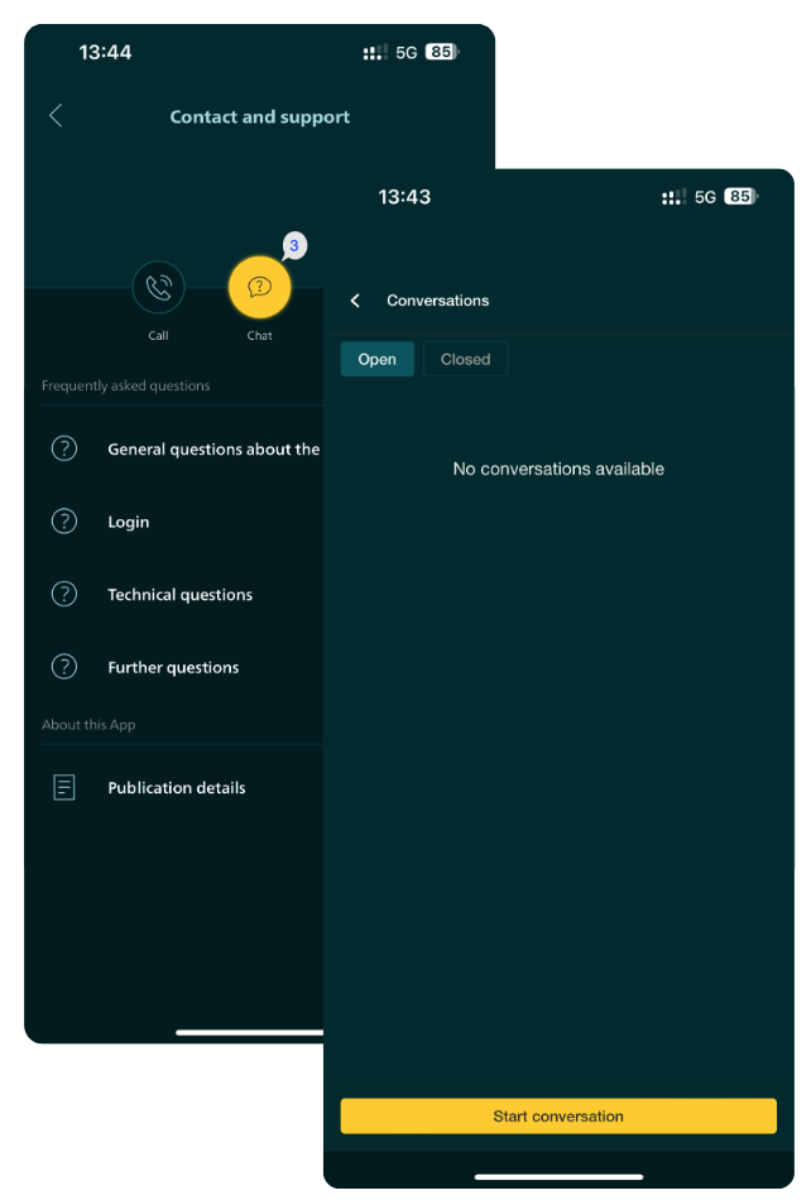Open the Technical questions entry

(180, 595)
